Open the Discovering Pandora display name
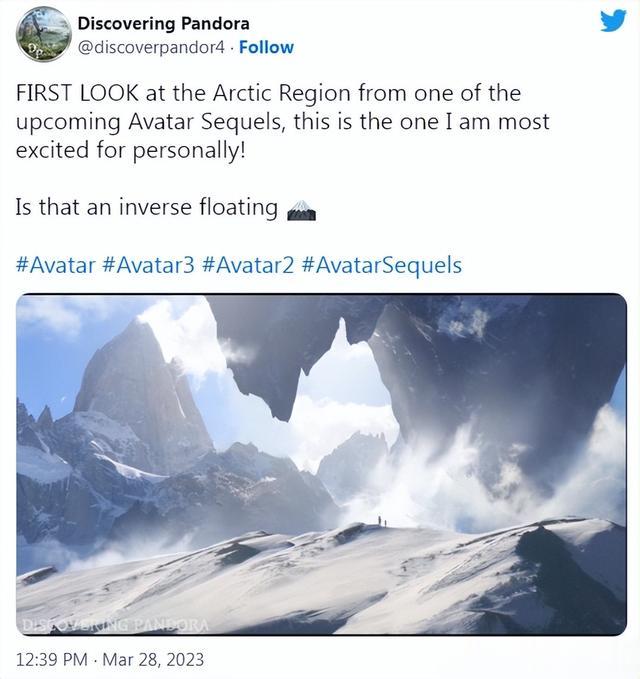The width and height of the screenshot is (640, 679). [163, 23]
